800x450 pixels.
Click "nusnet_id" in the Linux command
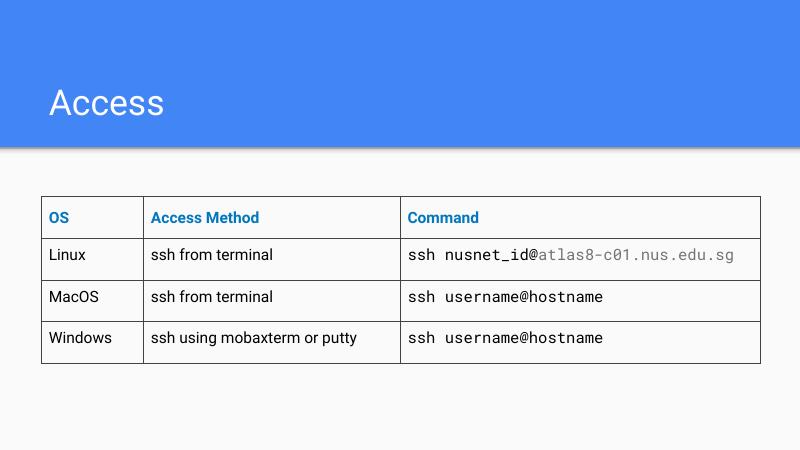pos(486,255)
